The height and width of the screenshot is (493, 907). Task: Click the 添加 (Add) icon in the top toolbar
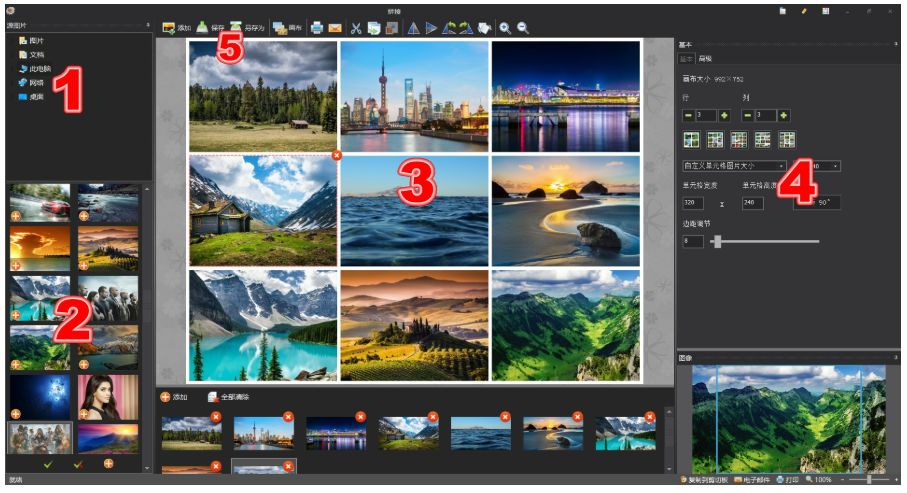pyautogui.click(x=169, y=28)
